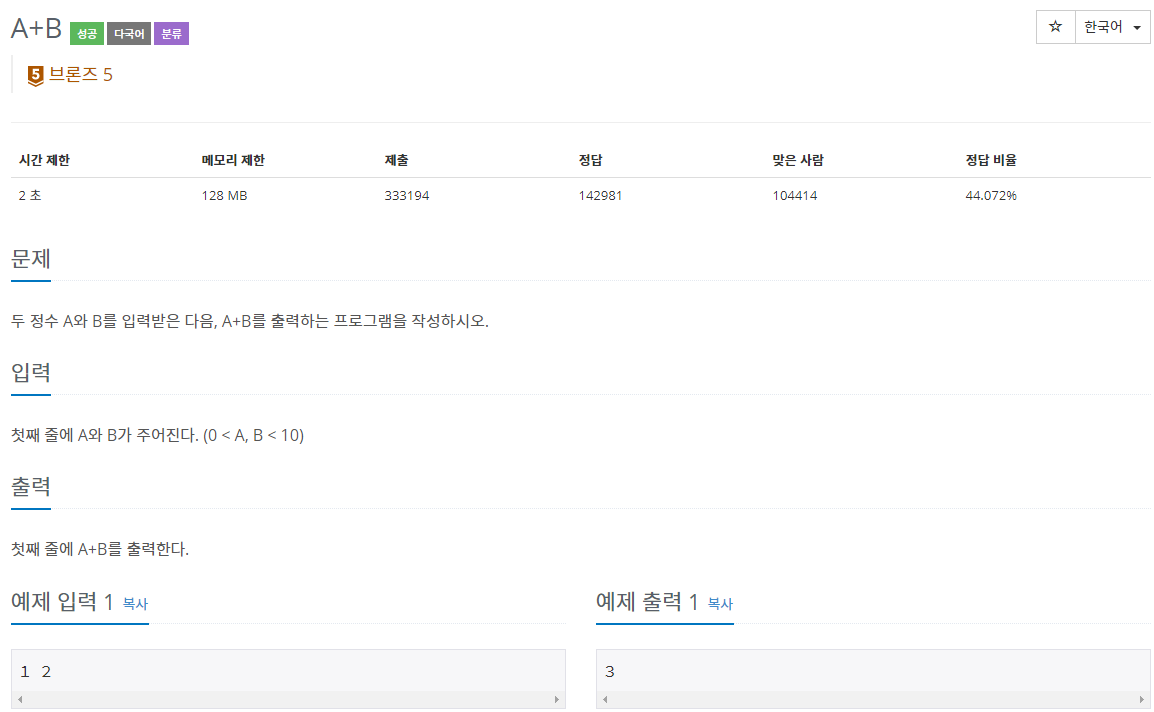
Task: Click the 44.072% acceptance ratio
Action: (991, 195)
